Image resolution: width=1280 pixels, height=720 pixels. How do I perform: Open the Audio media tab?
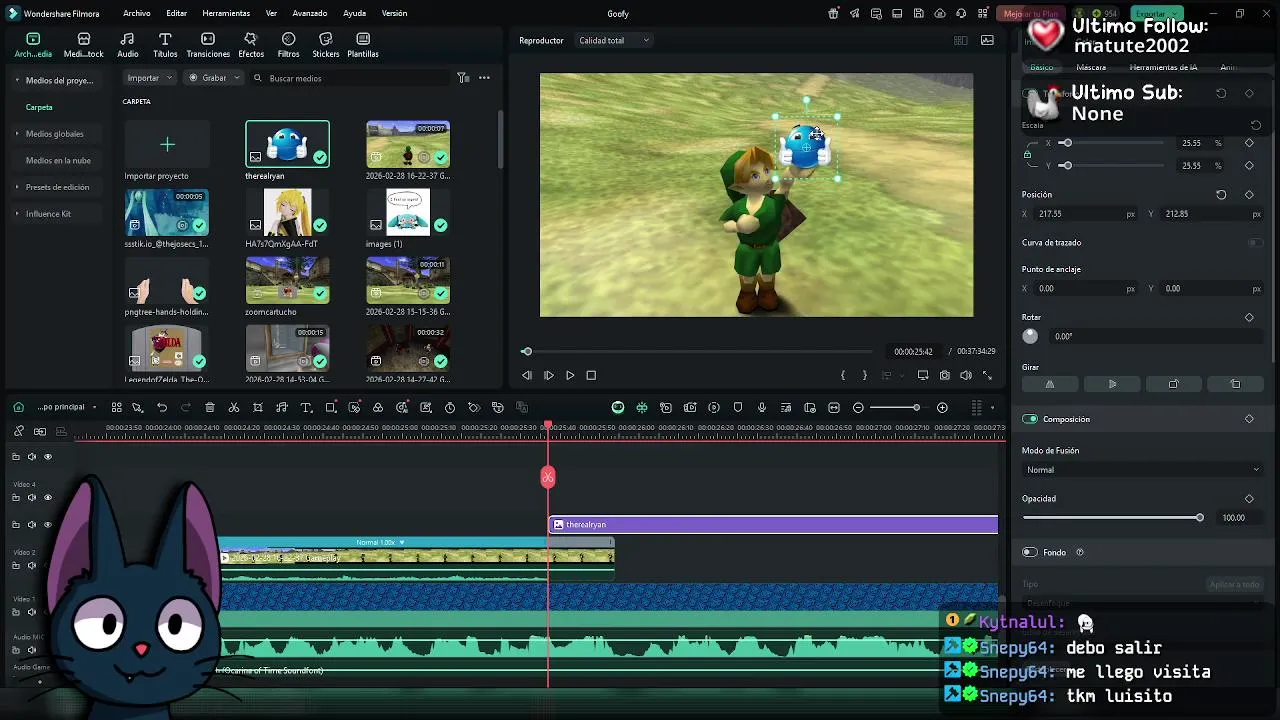click(128, 45)
